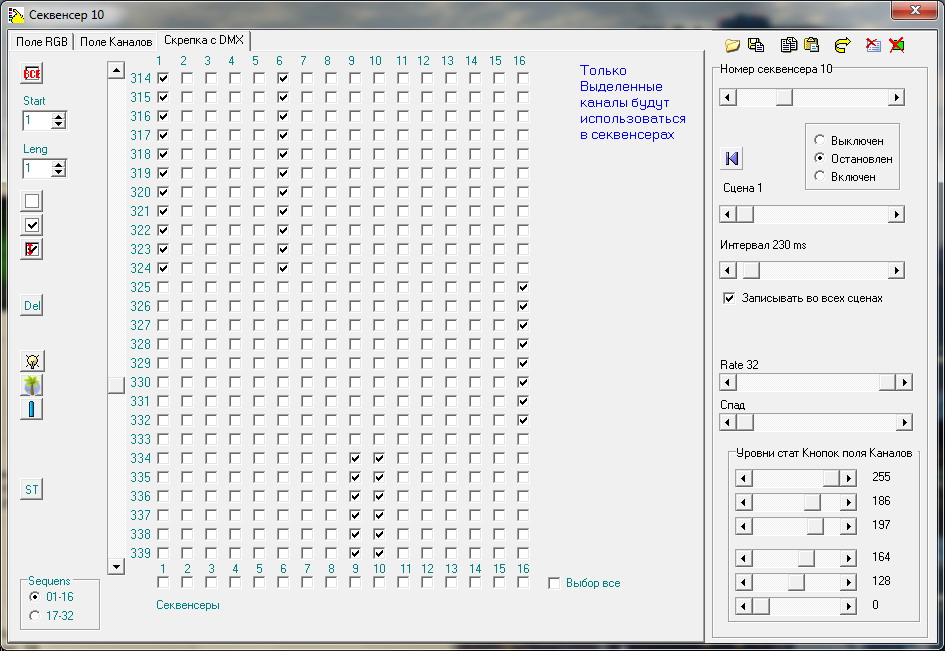Click right arrow of Интервал 230 ms slider
Screen dimensions: 945x651
[896, 270]
